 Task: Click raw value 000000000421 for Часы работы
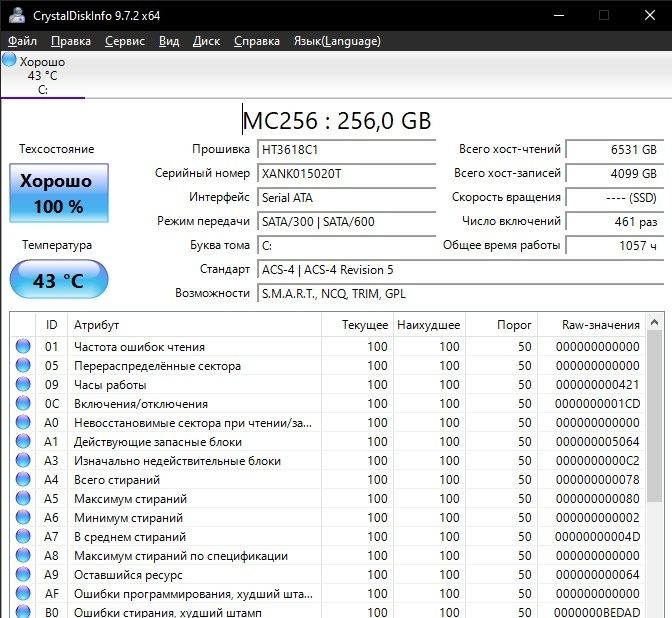[x=597, y=384]
